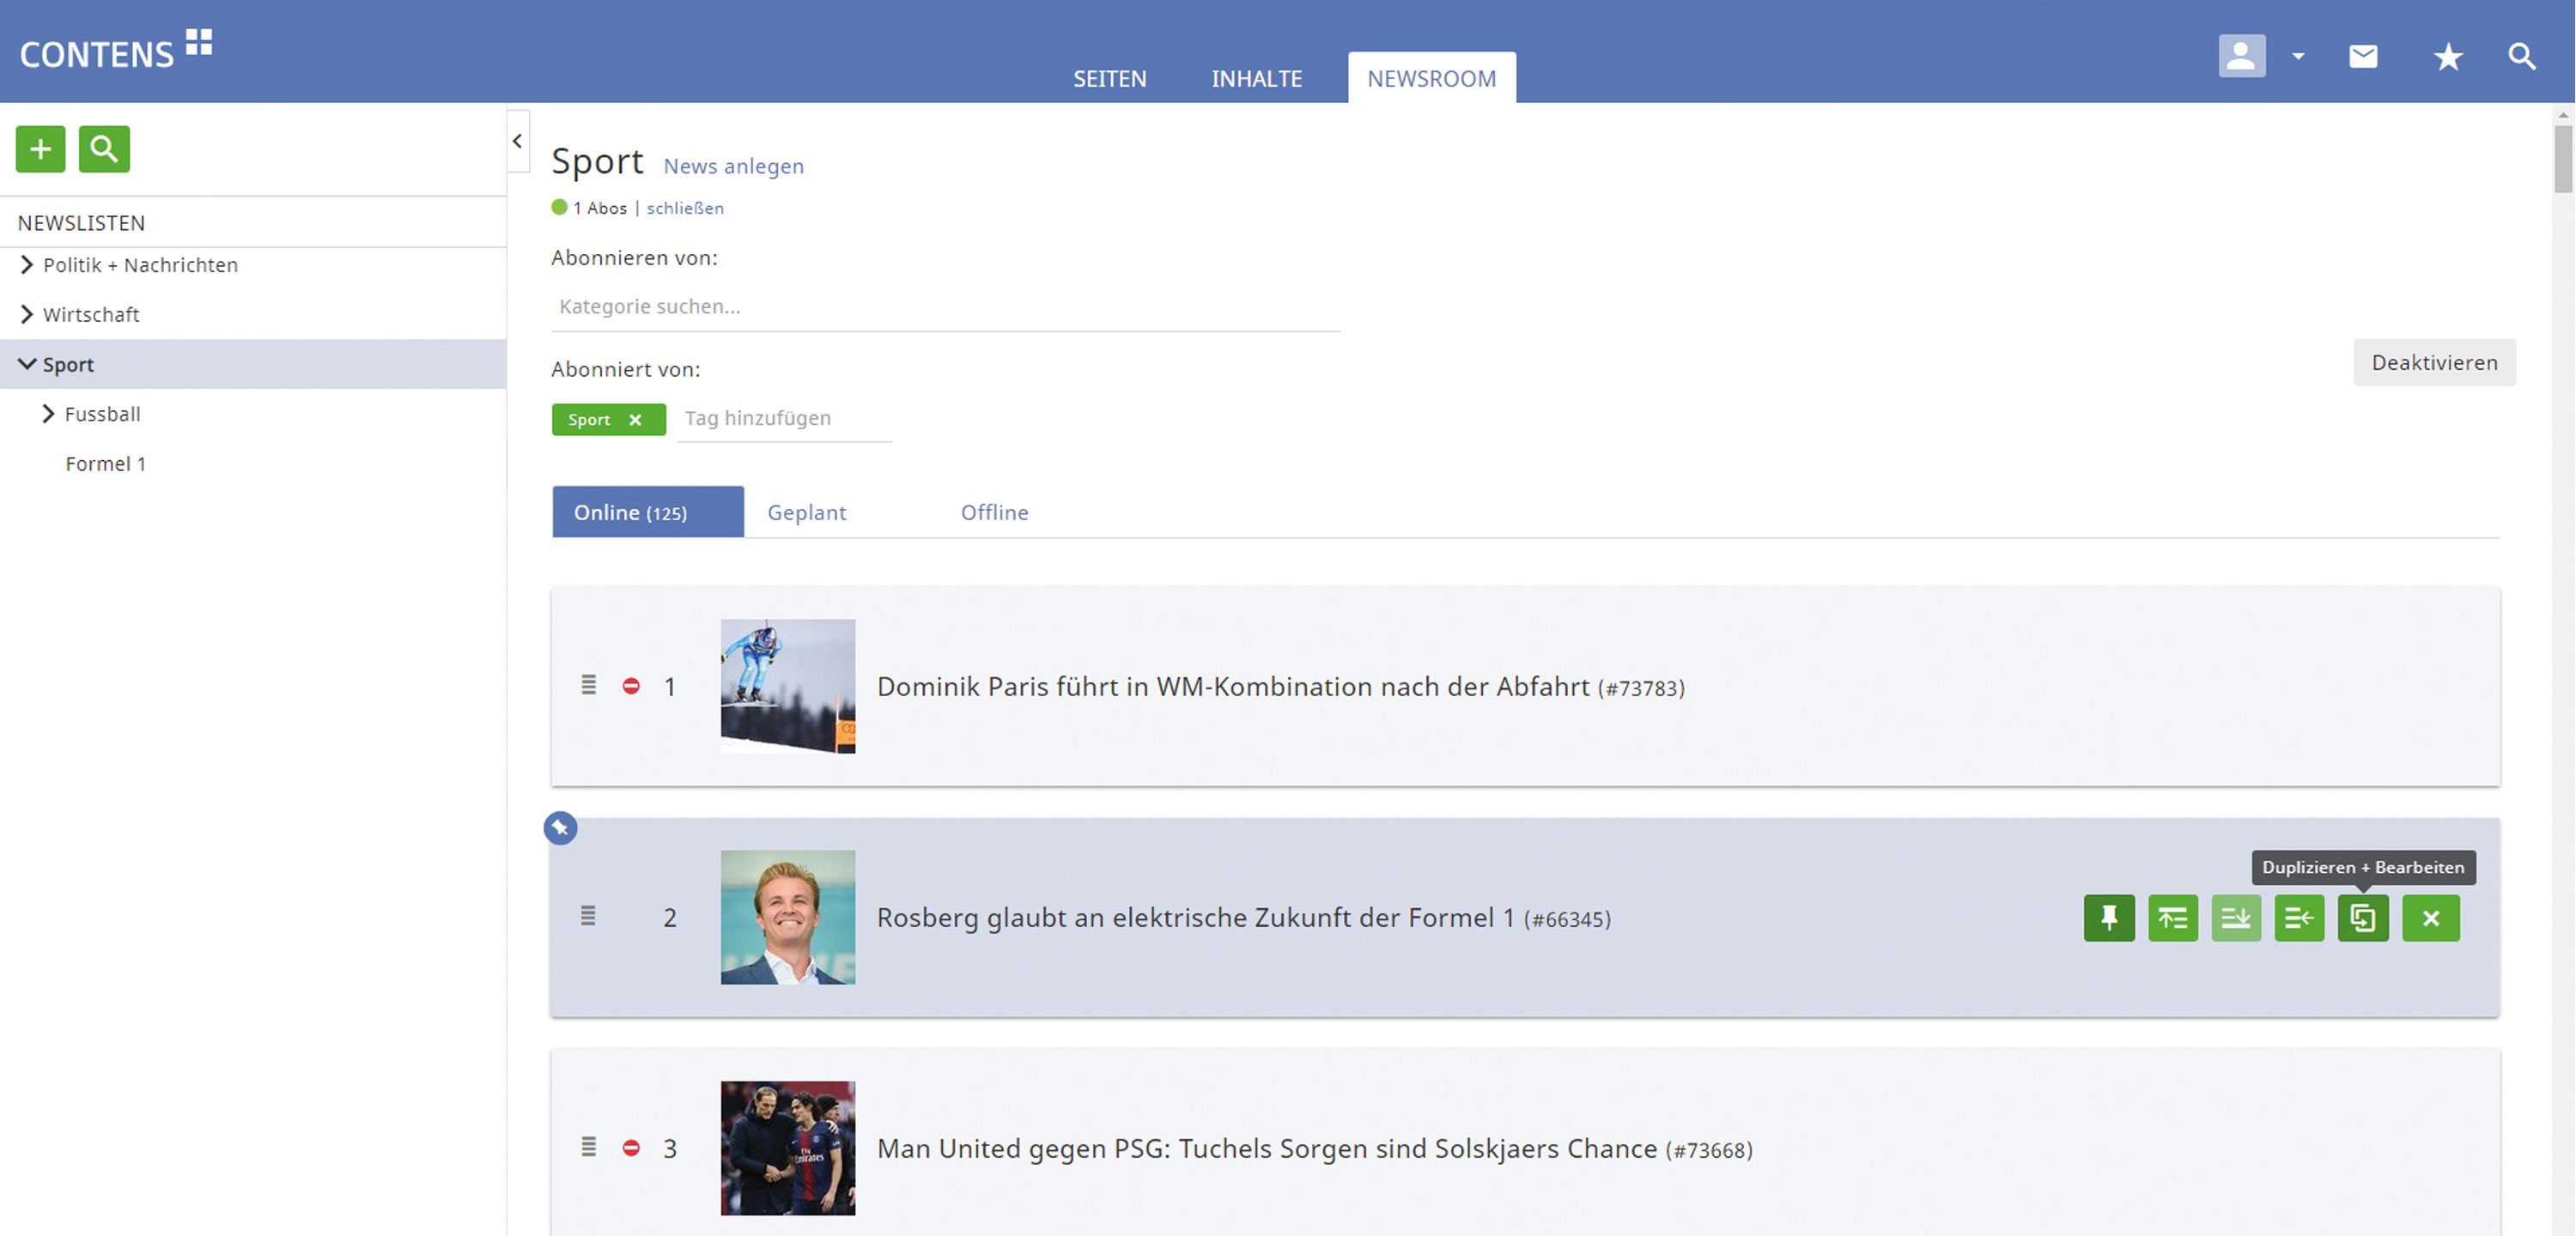Click the News anlegen link

click(733, 166)
